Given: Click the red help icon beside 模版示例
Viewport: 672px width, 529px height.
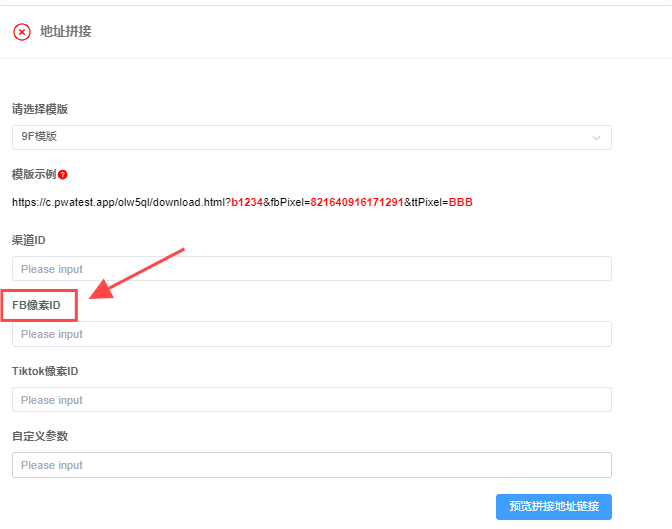Looking at the screenshot, I should 63,175.
